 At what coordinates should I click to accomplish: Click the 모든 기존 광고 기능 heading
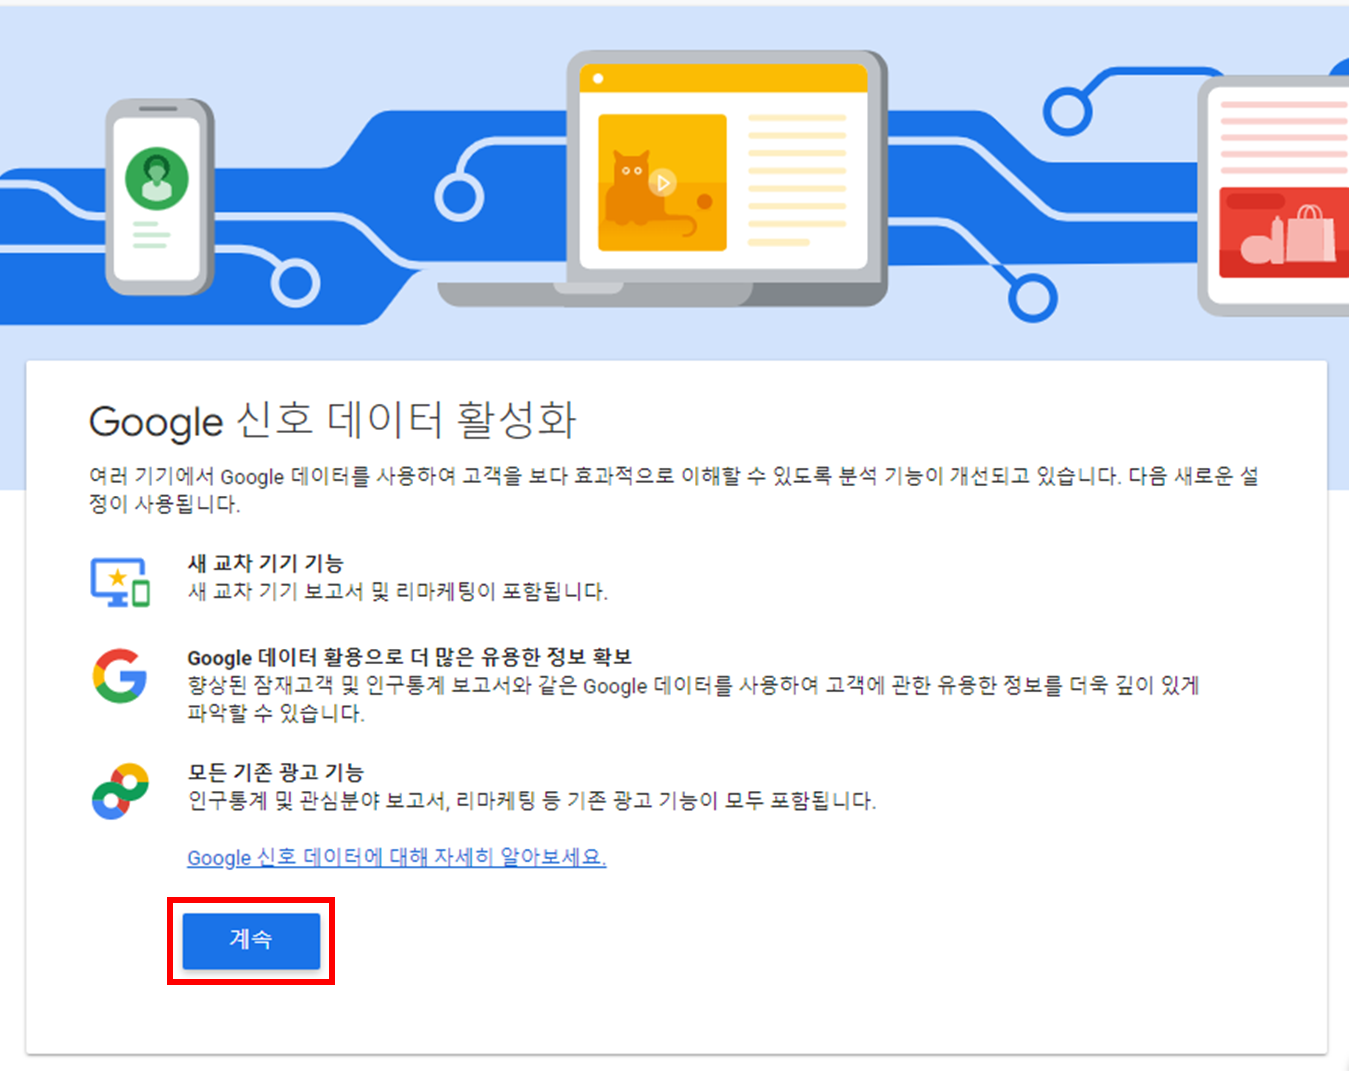[x=276, y=772]
